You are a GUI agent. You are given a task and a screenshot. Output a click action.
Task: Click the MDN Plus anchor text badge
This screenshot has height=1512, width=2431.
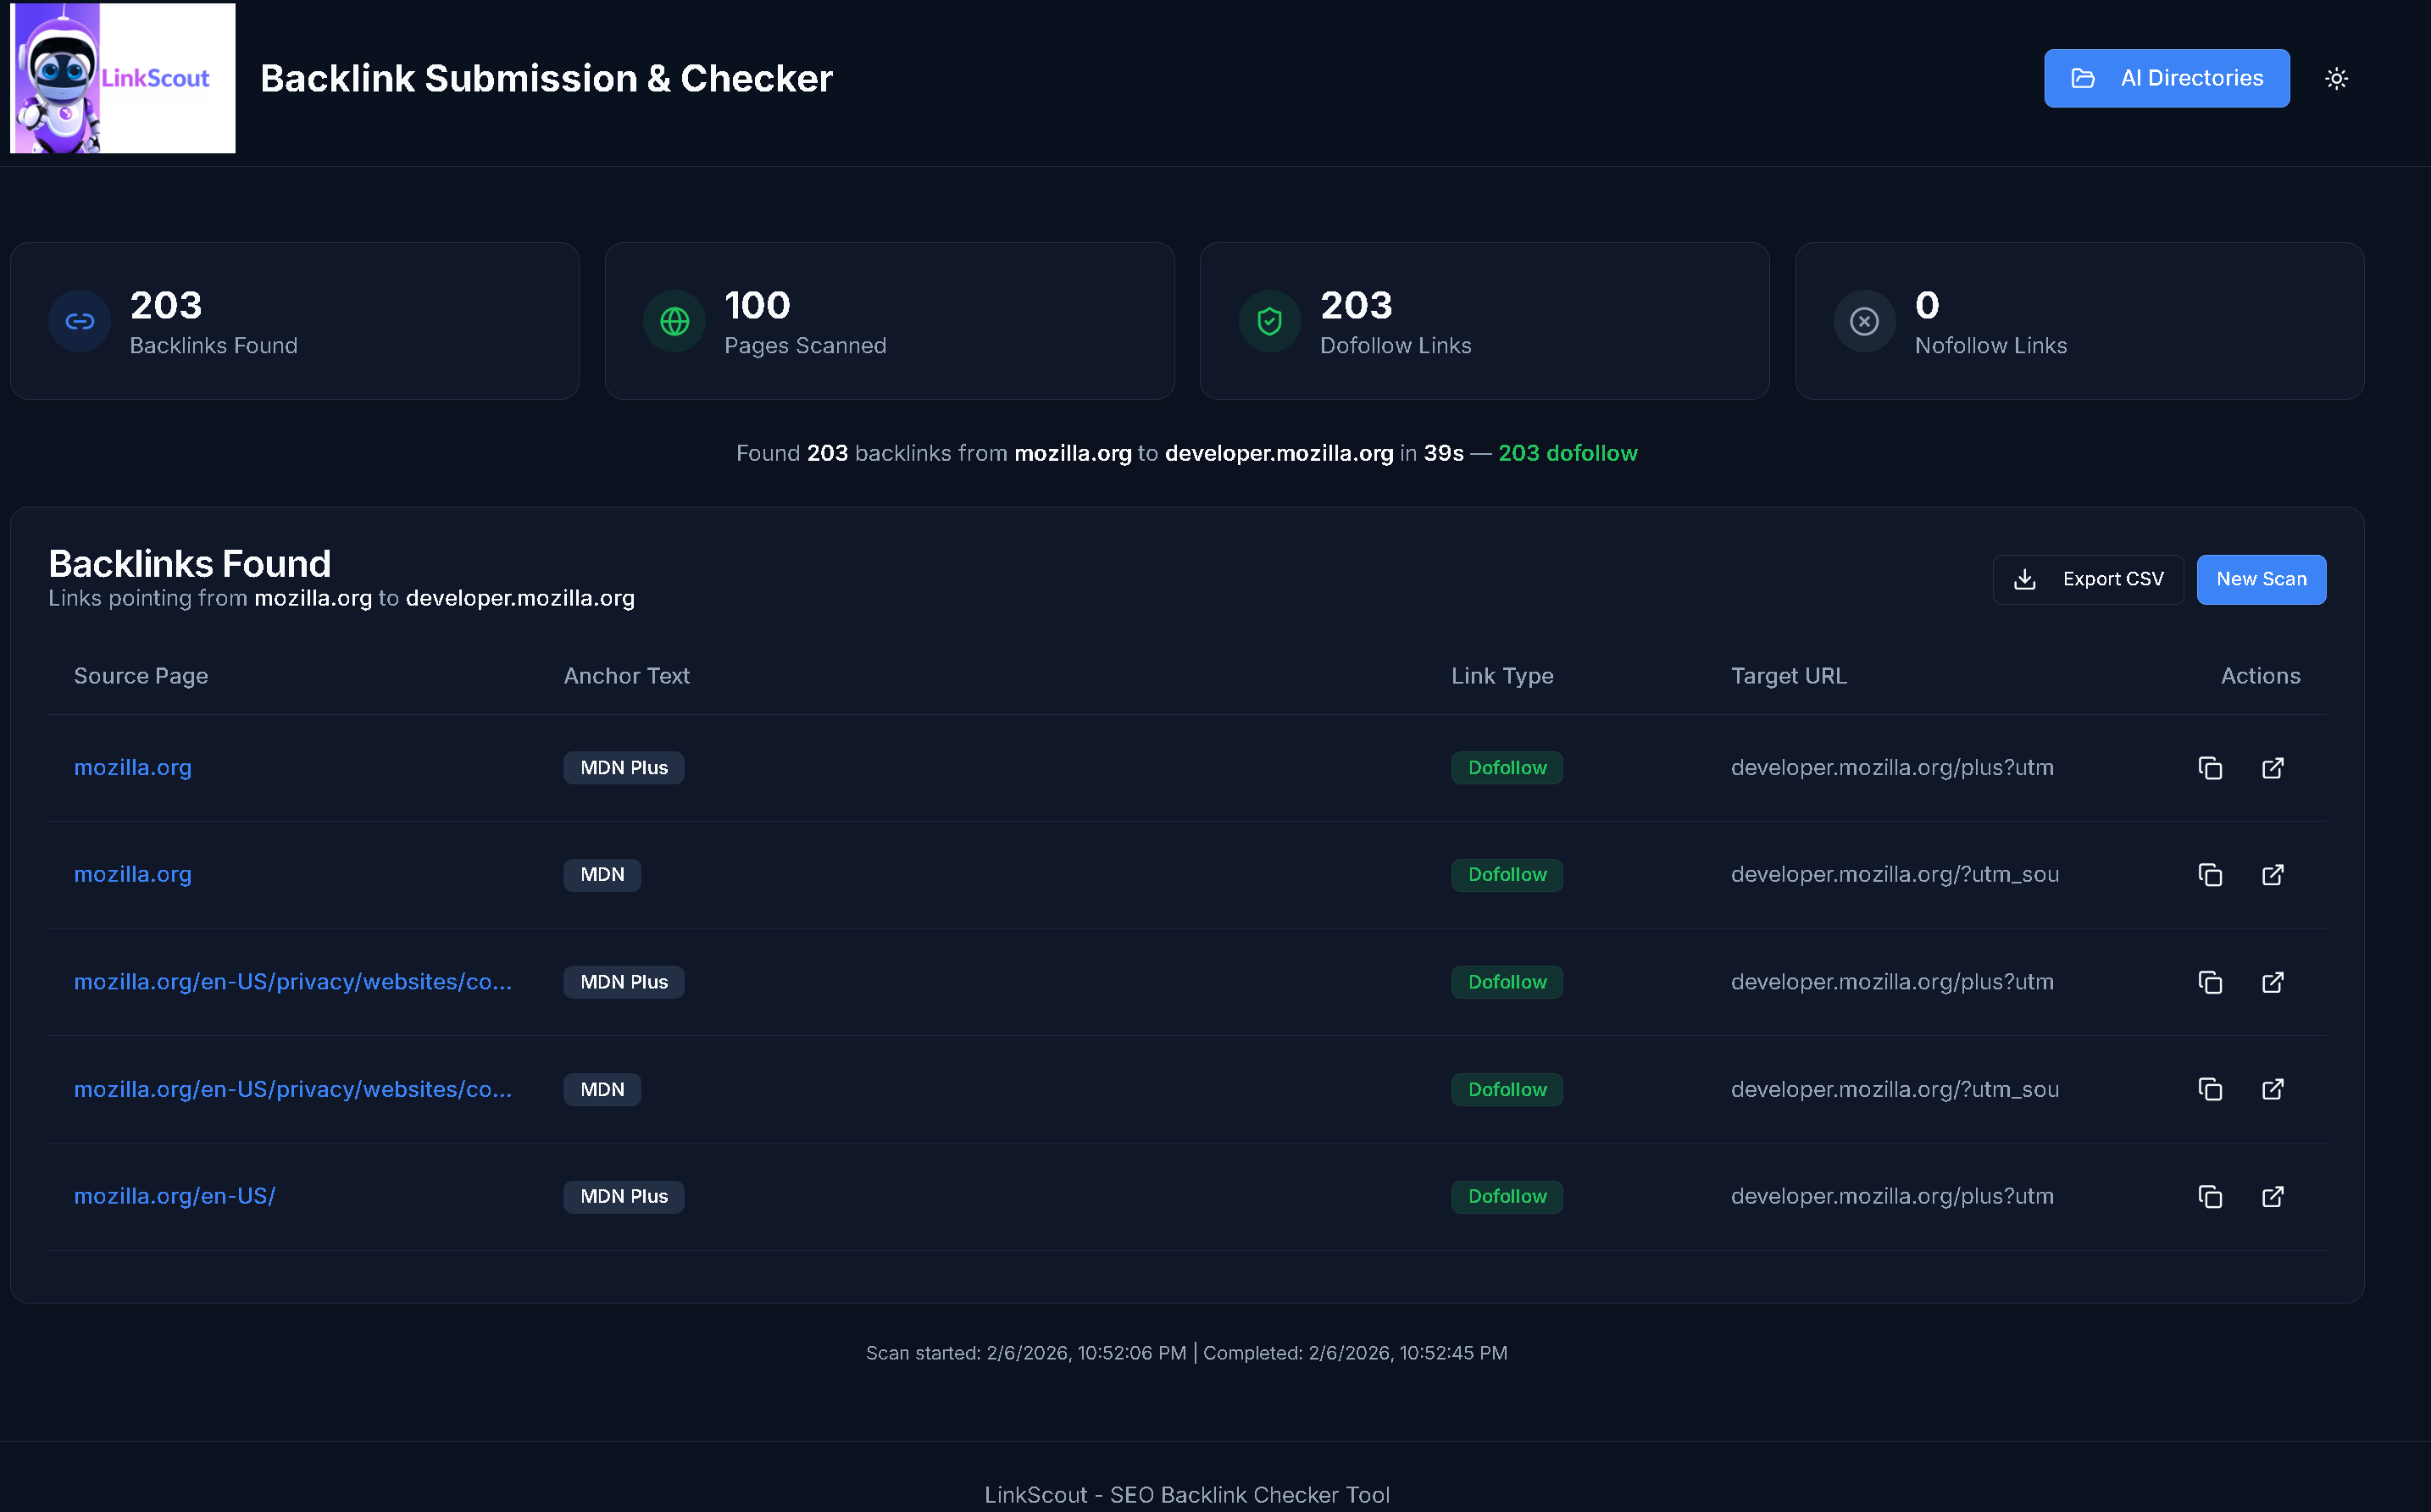pyautogui.click(x=623, y=767)
